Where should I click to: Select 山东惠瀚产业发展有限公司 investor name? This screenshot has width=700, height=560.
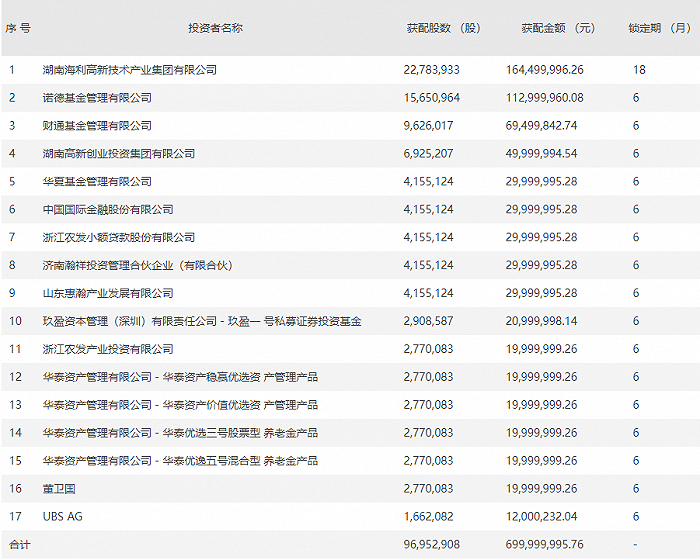click(x=108, y=293)
